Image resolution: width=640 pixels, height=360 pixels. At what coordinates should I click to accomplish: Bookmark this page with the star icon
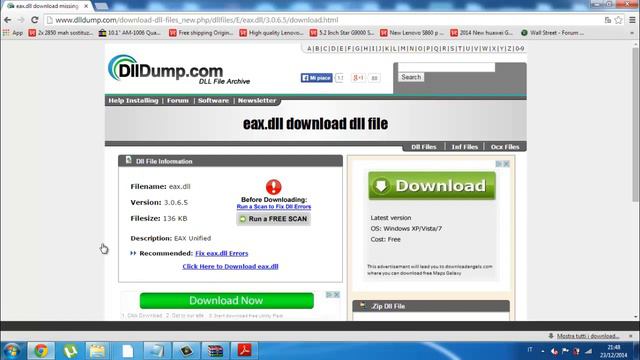click(619, 20)
